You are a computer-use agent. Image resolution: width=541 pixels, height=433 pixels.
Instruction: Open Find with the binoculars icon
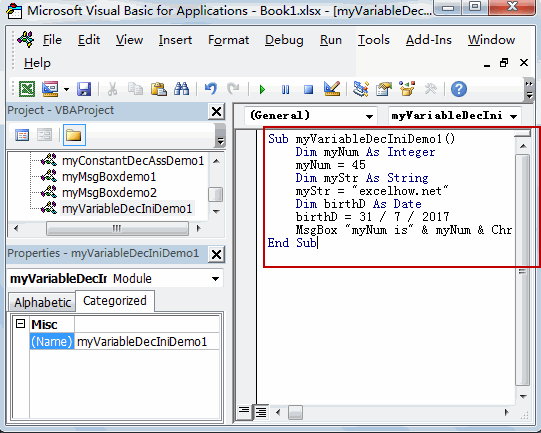181,89
